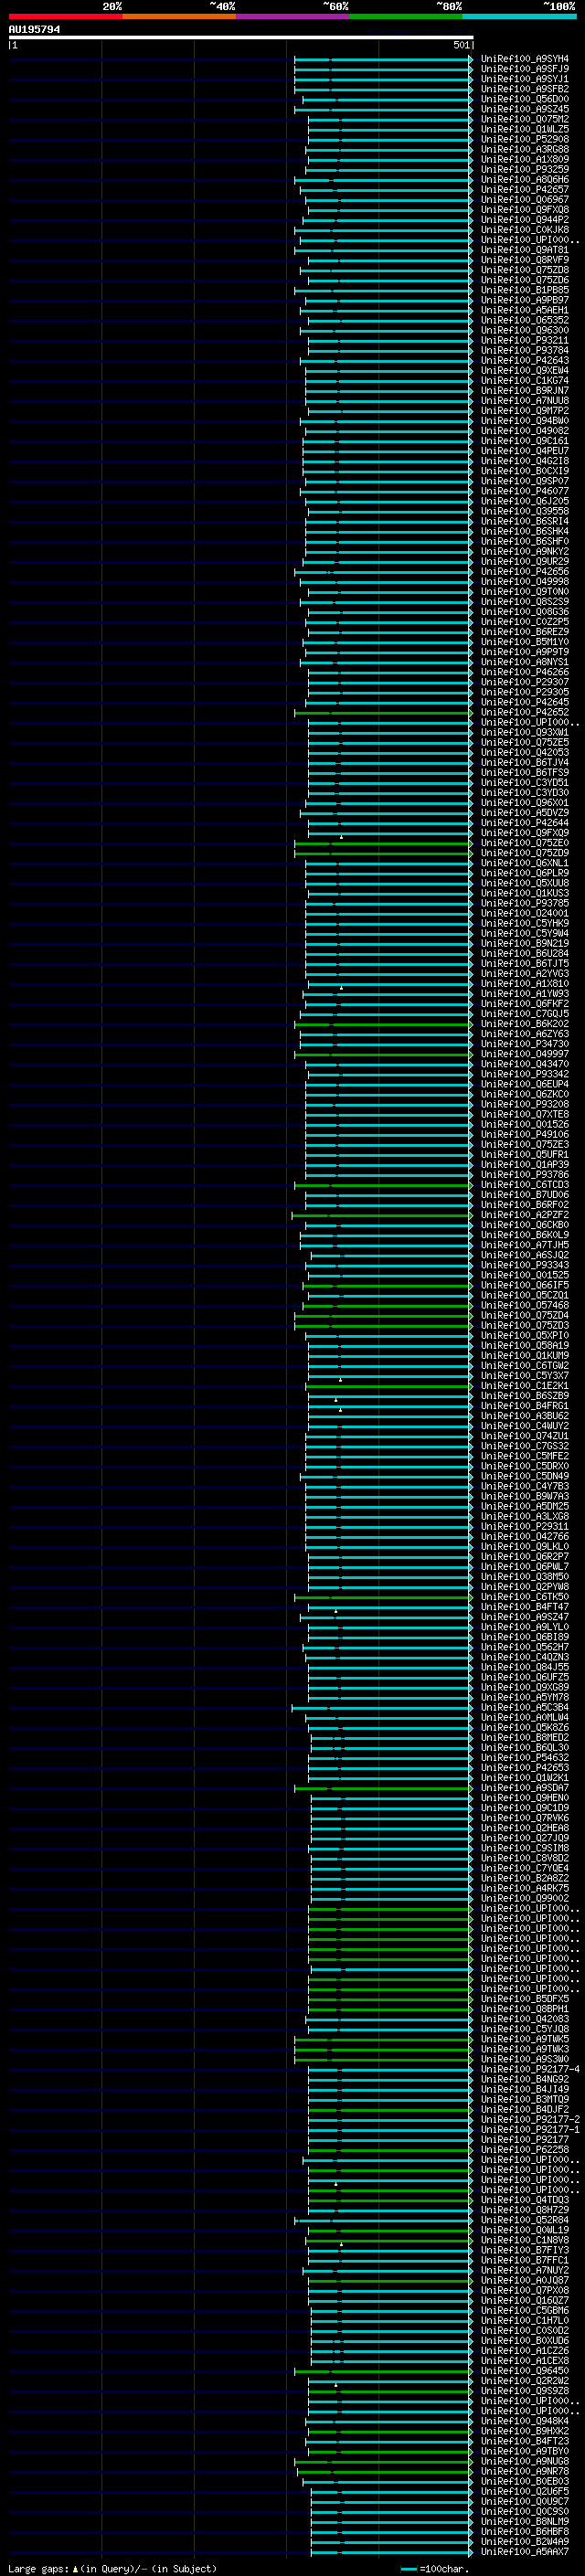Select the UniRef100_P92177-4 label
Viewport: 585px width, 2576px height.
click(x=530, y=2069)
